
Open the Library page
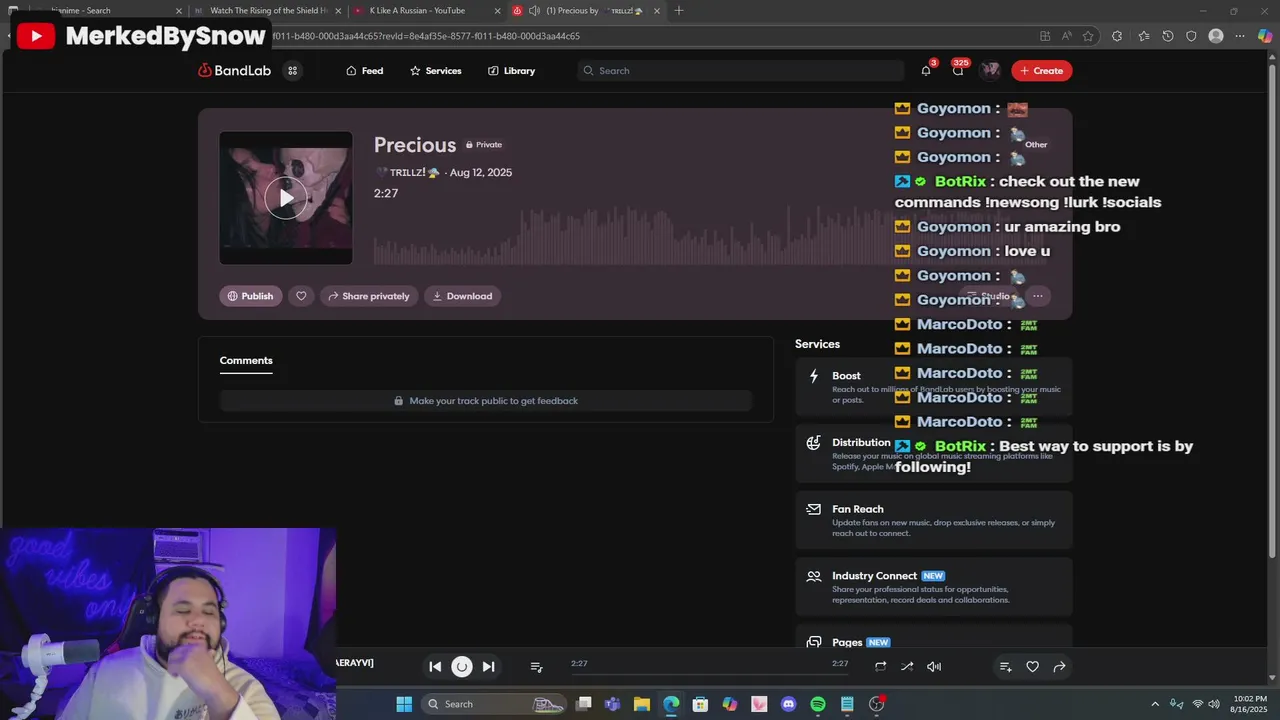(511, 71)
